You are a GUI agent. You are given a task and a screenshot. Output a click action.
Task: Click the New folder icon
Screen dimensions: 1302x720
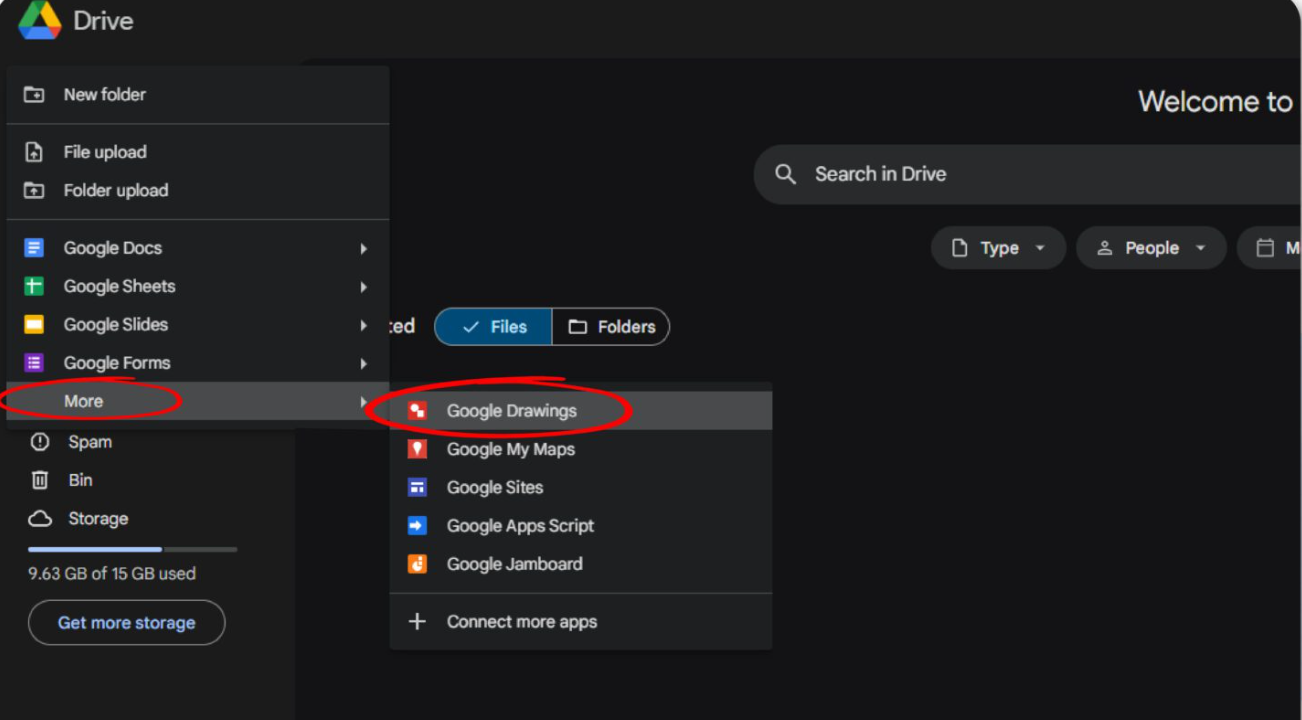(34, 95)
